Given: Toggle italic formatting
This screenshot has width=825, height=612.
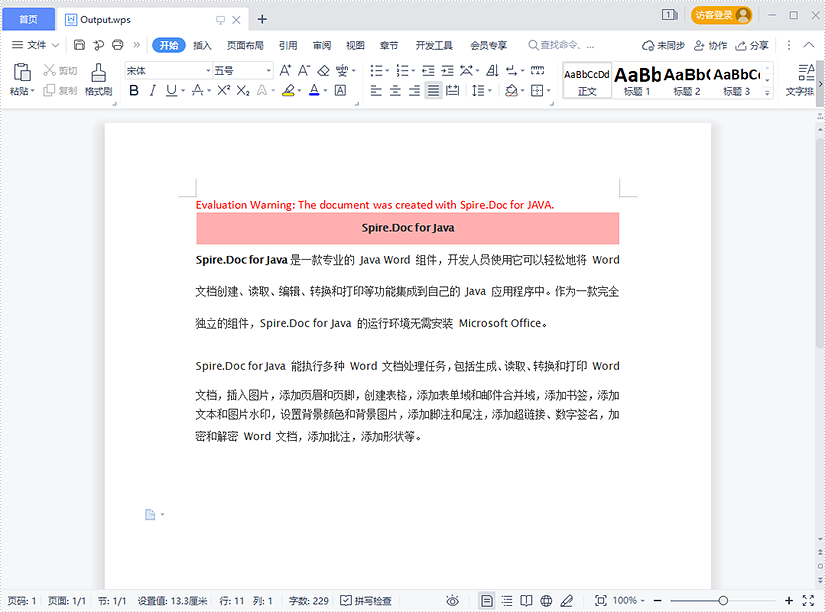Looking at the screenshot, I should tap(153, 90).
